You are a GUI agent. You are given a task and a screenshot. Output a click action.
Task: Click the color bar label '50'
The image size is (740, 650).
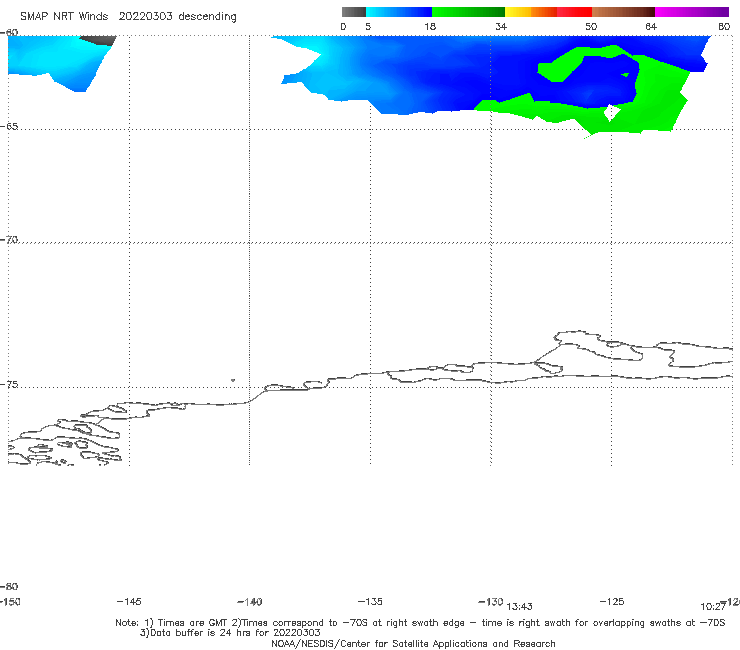(591, 27)
